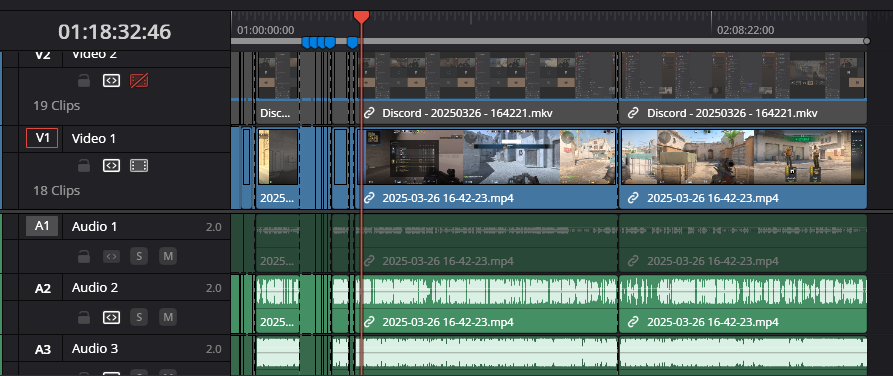Select the A1 destination control
The width and height of the screenshot is (893, 376).
pos(42,227)
